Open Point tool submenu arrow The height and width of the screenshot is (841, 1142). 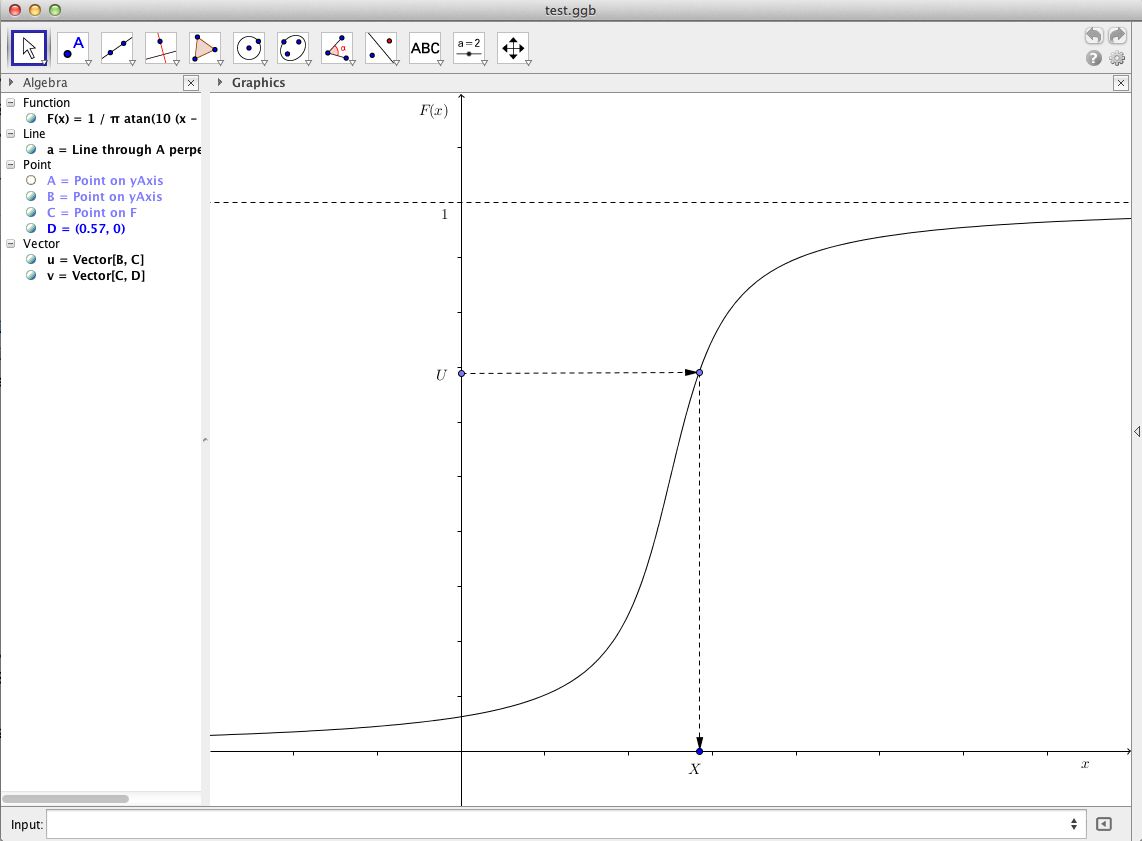88,63
